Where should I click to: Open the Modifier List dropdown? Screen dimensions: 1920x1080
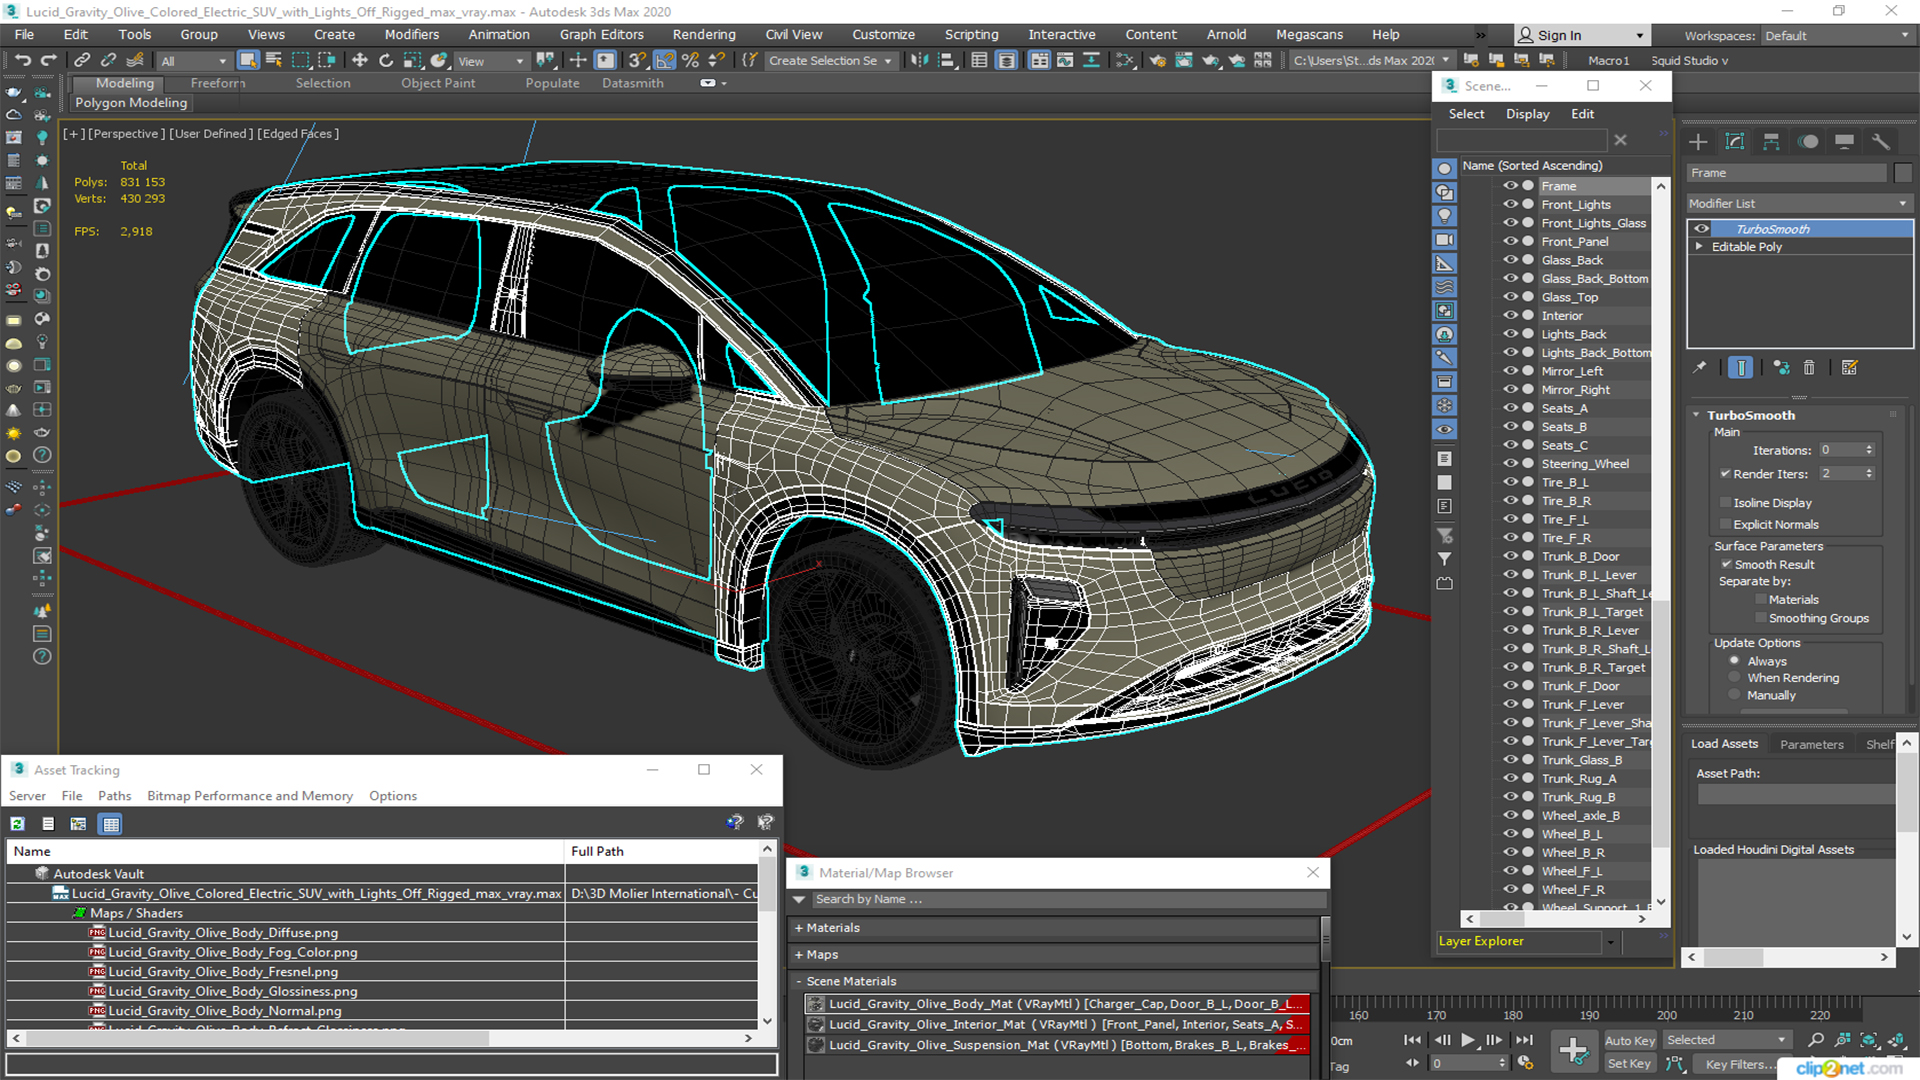pyautogui.click(x=1798, y=203)
